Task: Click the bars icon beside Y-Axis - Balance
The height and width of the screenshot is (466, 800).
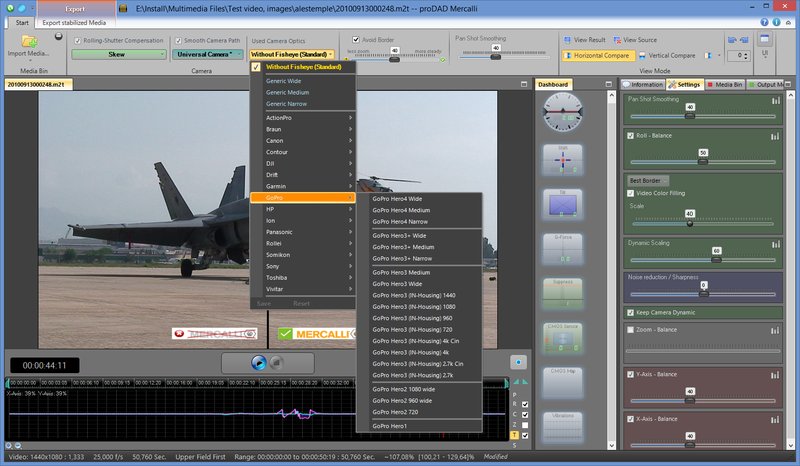Action: click(x=776, y=375)
